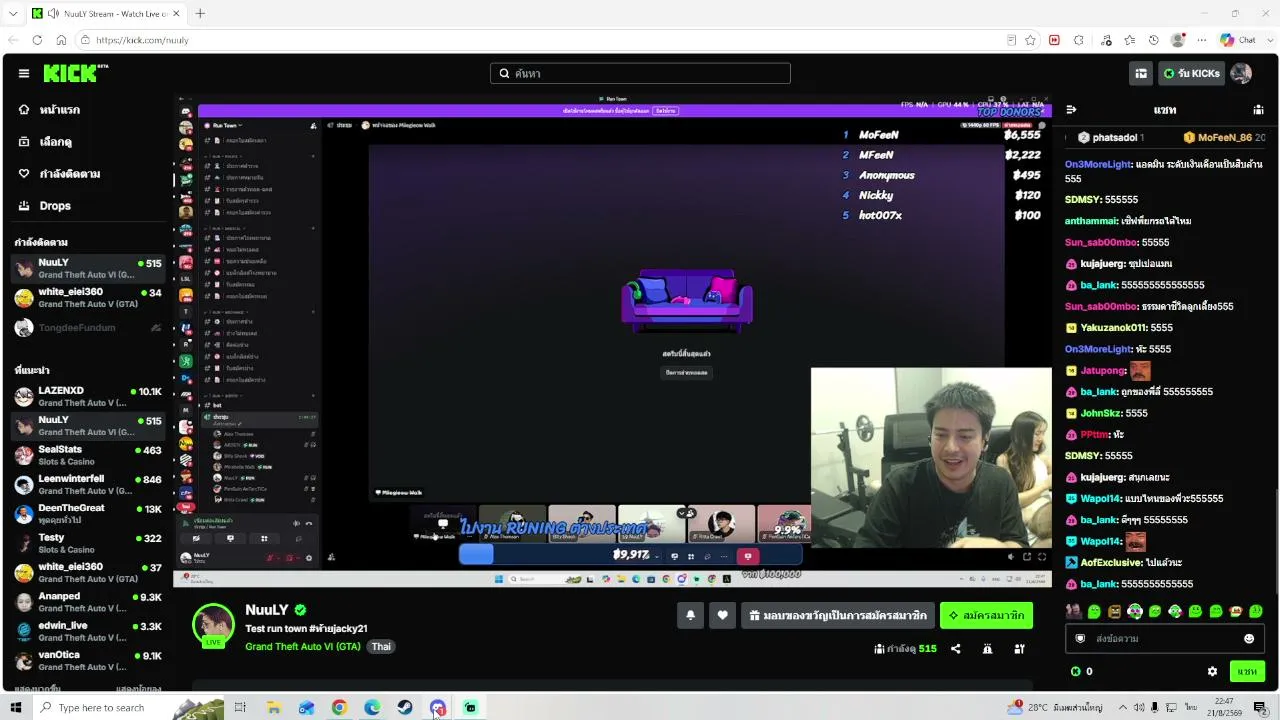
Task: Click the chat message input field
Action: [x=1164, y=639]
